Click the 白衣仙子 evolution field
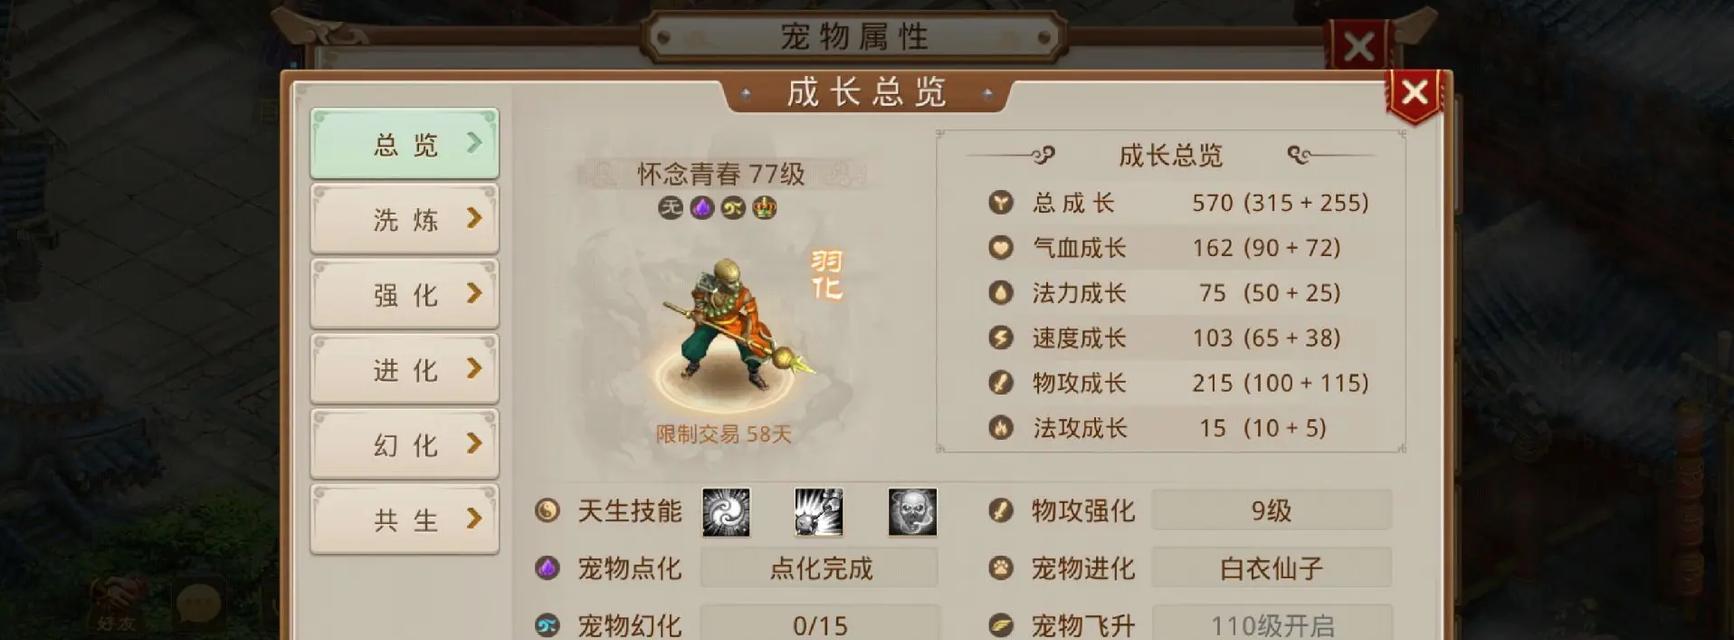 point(1271,569)
